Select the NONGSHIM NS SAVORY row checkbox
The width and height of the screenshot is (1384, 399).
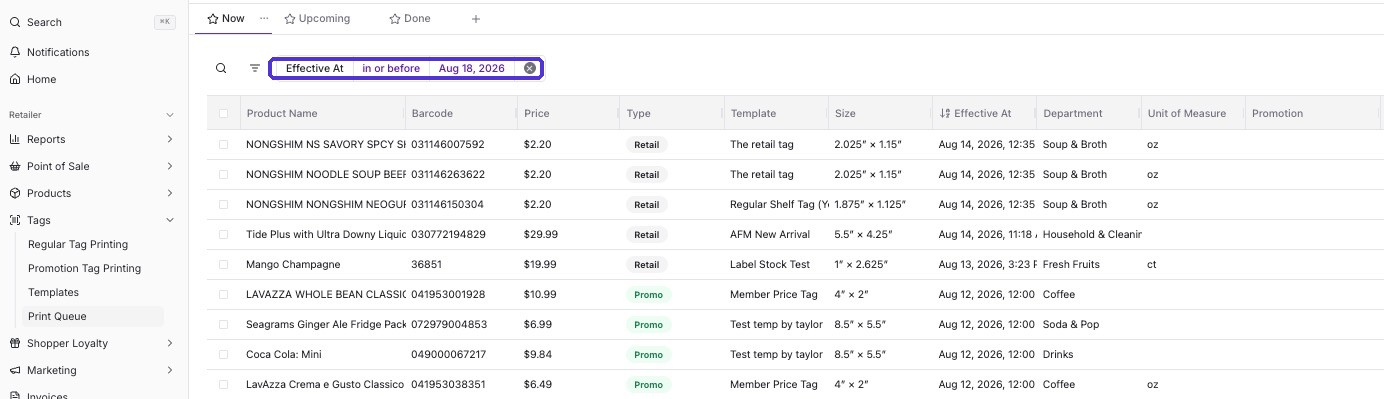pos(223,144)
